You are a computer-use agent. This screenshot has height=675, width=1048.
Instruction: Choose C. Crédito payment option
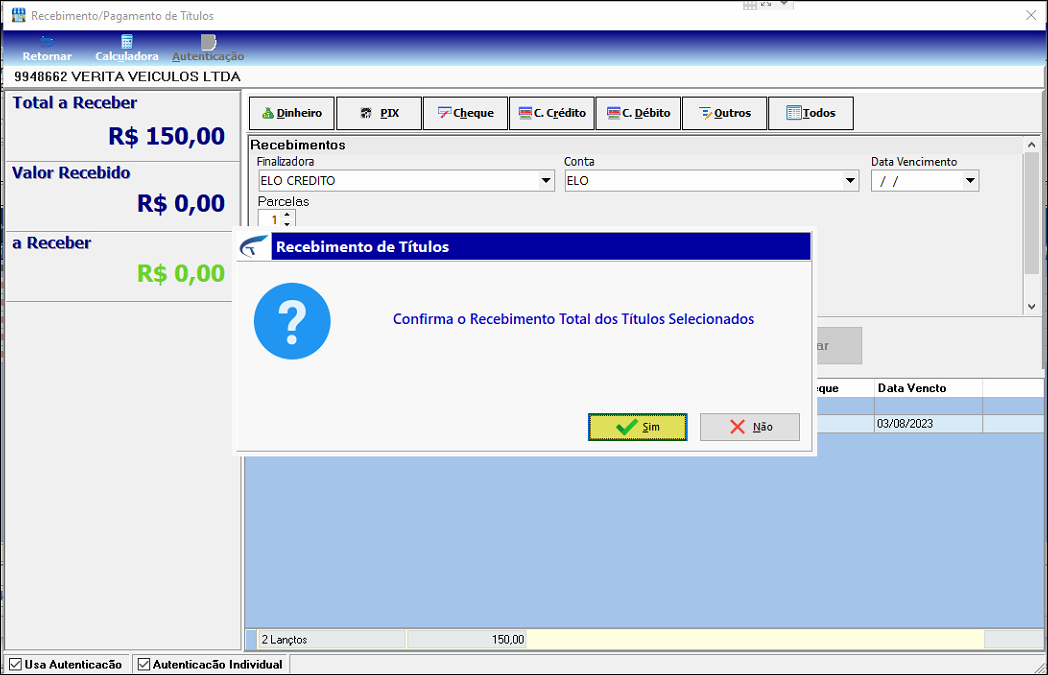click(552, 113)
